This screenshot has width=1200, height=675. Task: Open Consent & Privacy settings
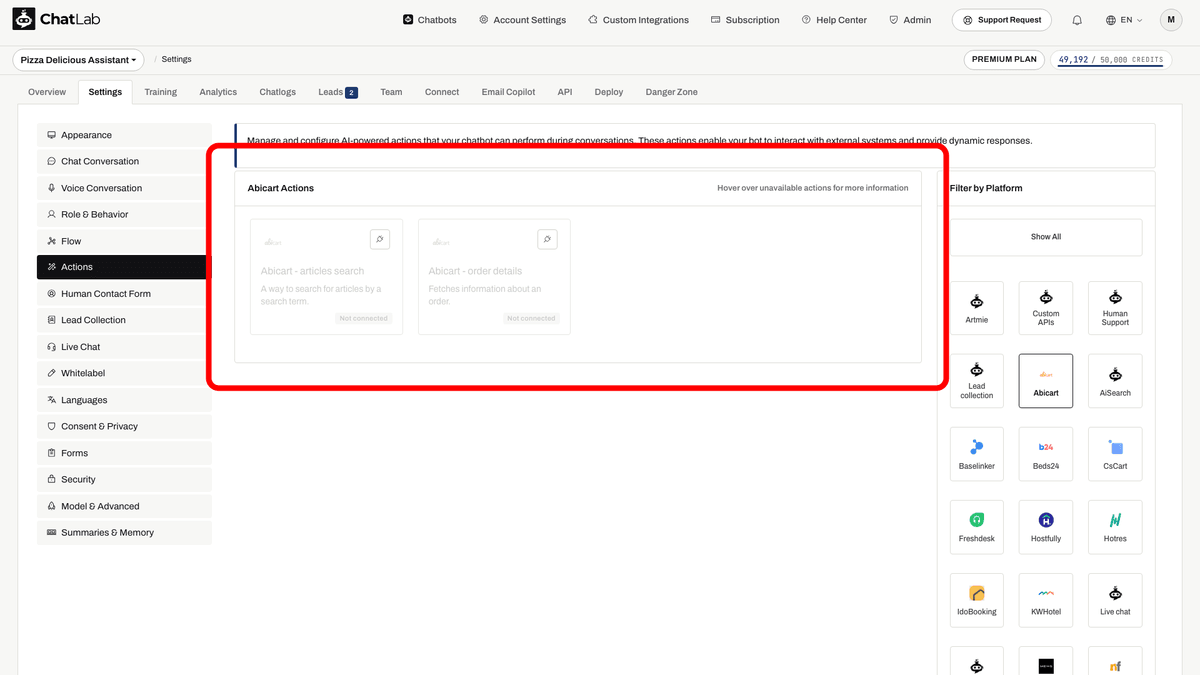pyautogui.click(x=124, y=426)
